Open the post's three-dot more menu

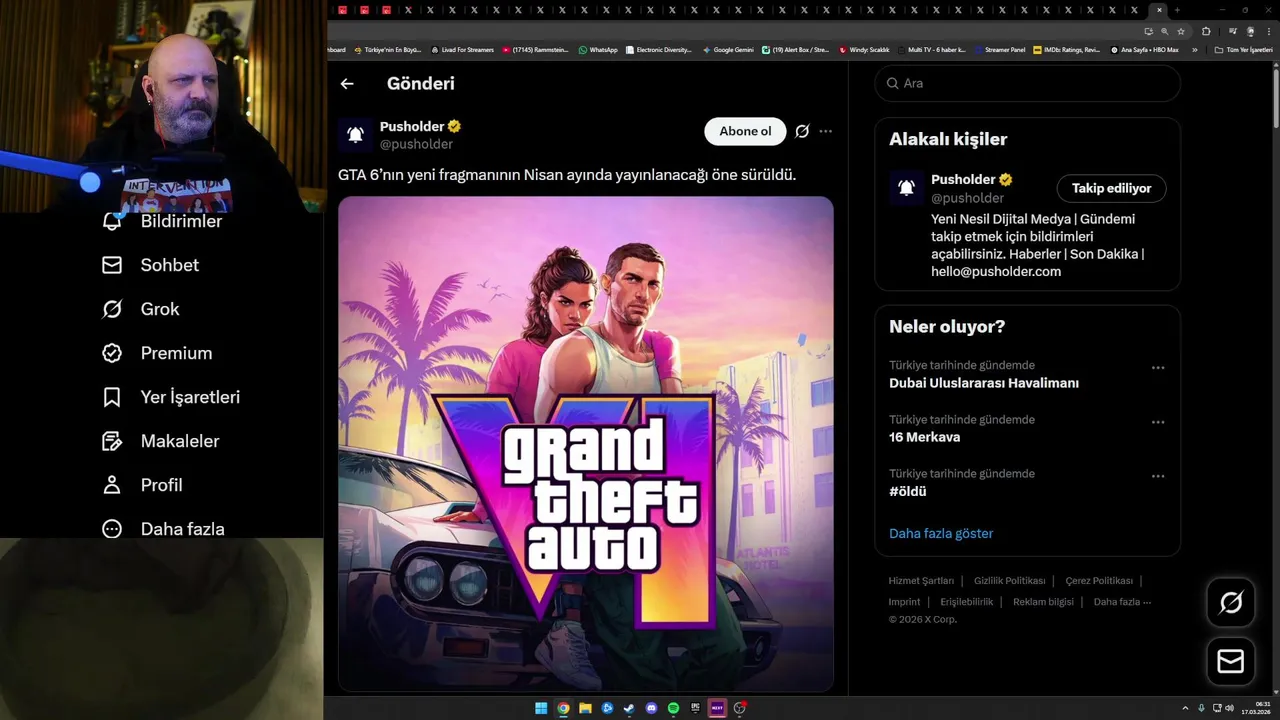825,131
